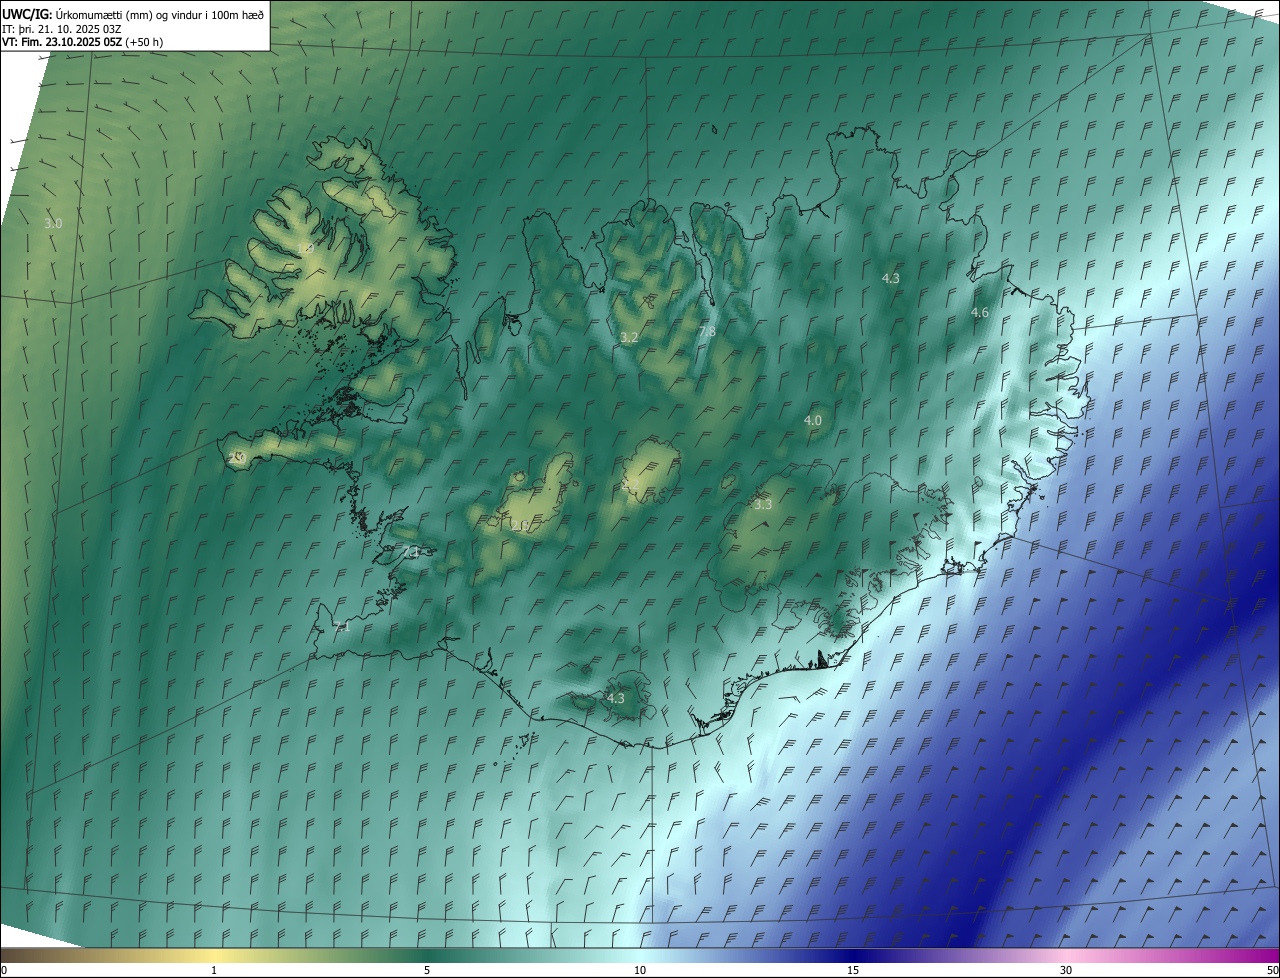Screen dimensions: 1280x978
Task: Click the '10' label on the color scale
Action: click(x=640, y=970)
